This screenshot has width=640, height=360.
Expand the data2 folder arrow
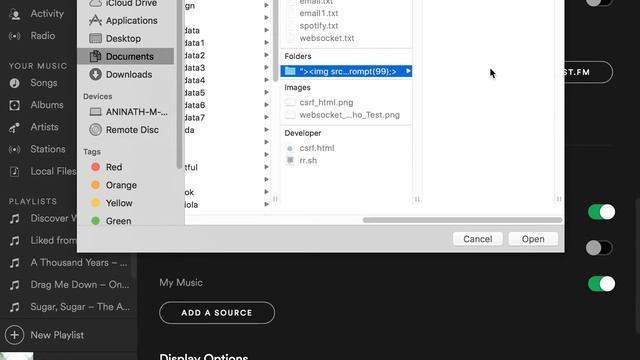pos(266,55)
